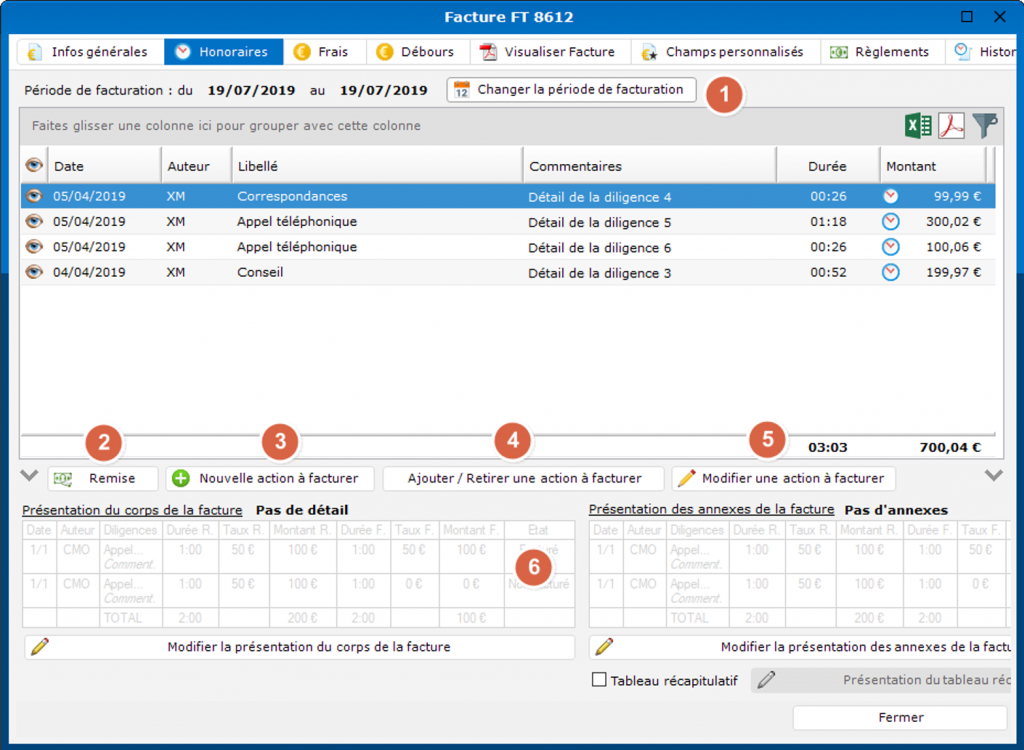
Task: Collapse the left chevron beside Remise
Action: click(28, 476)
